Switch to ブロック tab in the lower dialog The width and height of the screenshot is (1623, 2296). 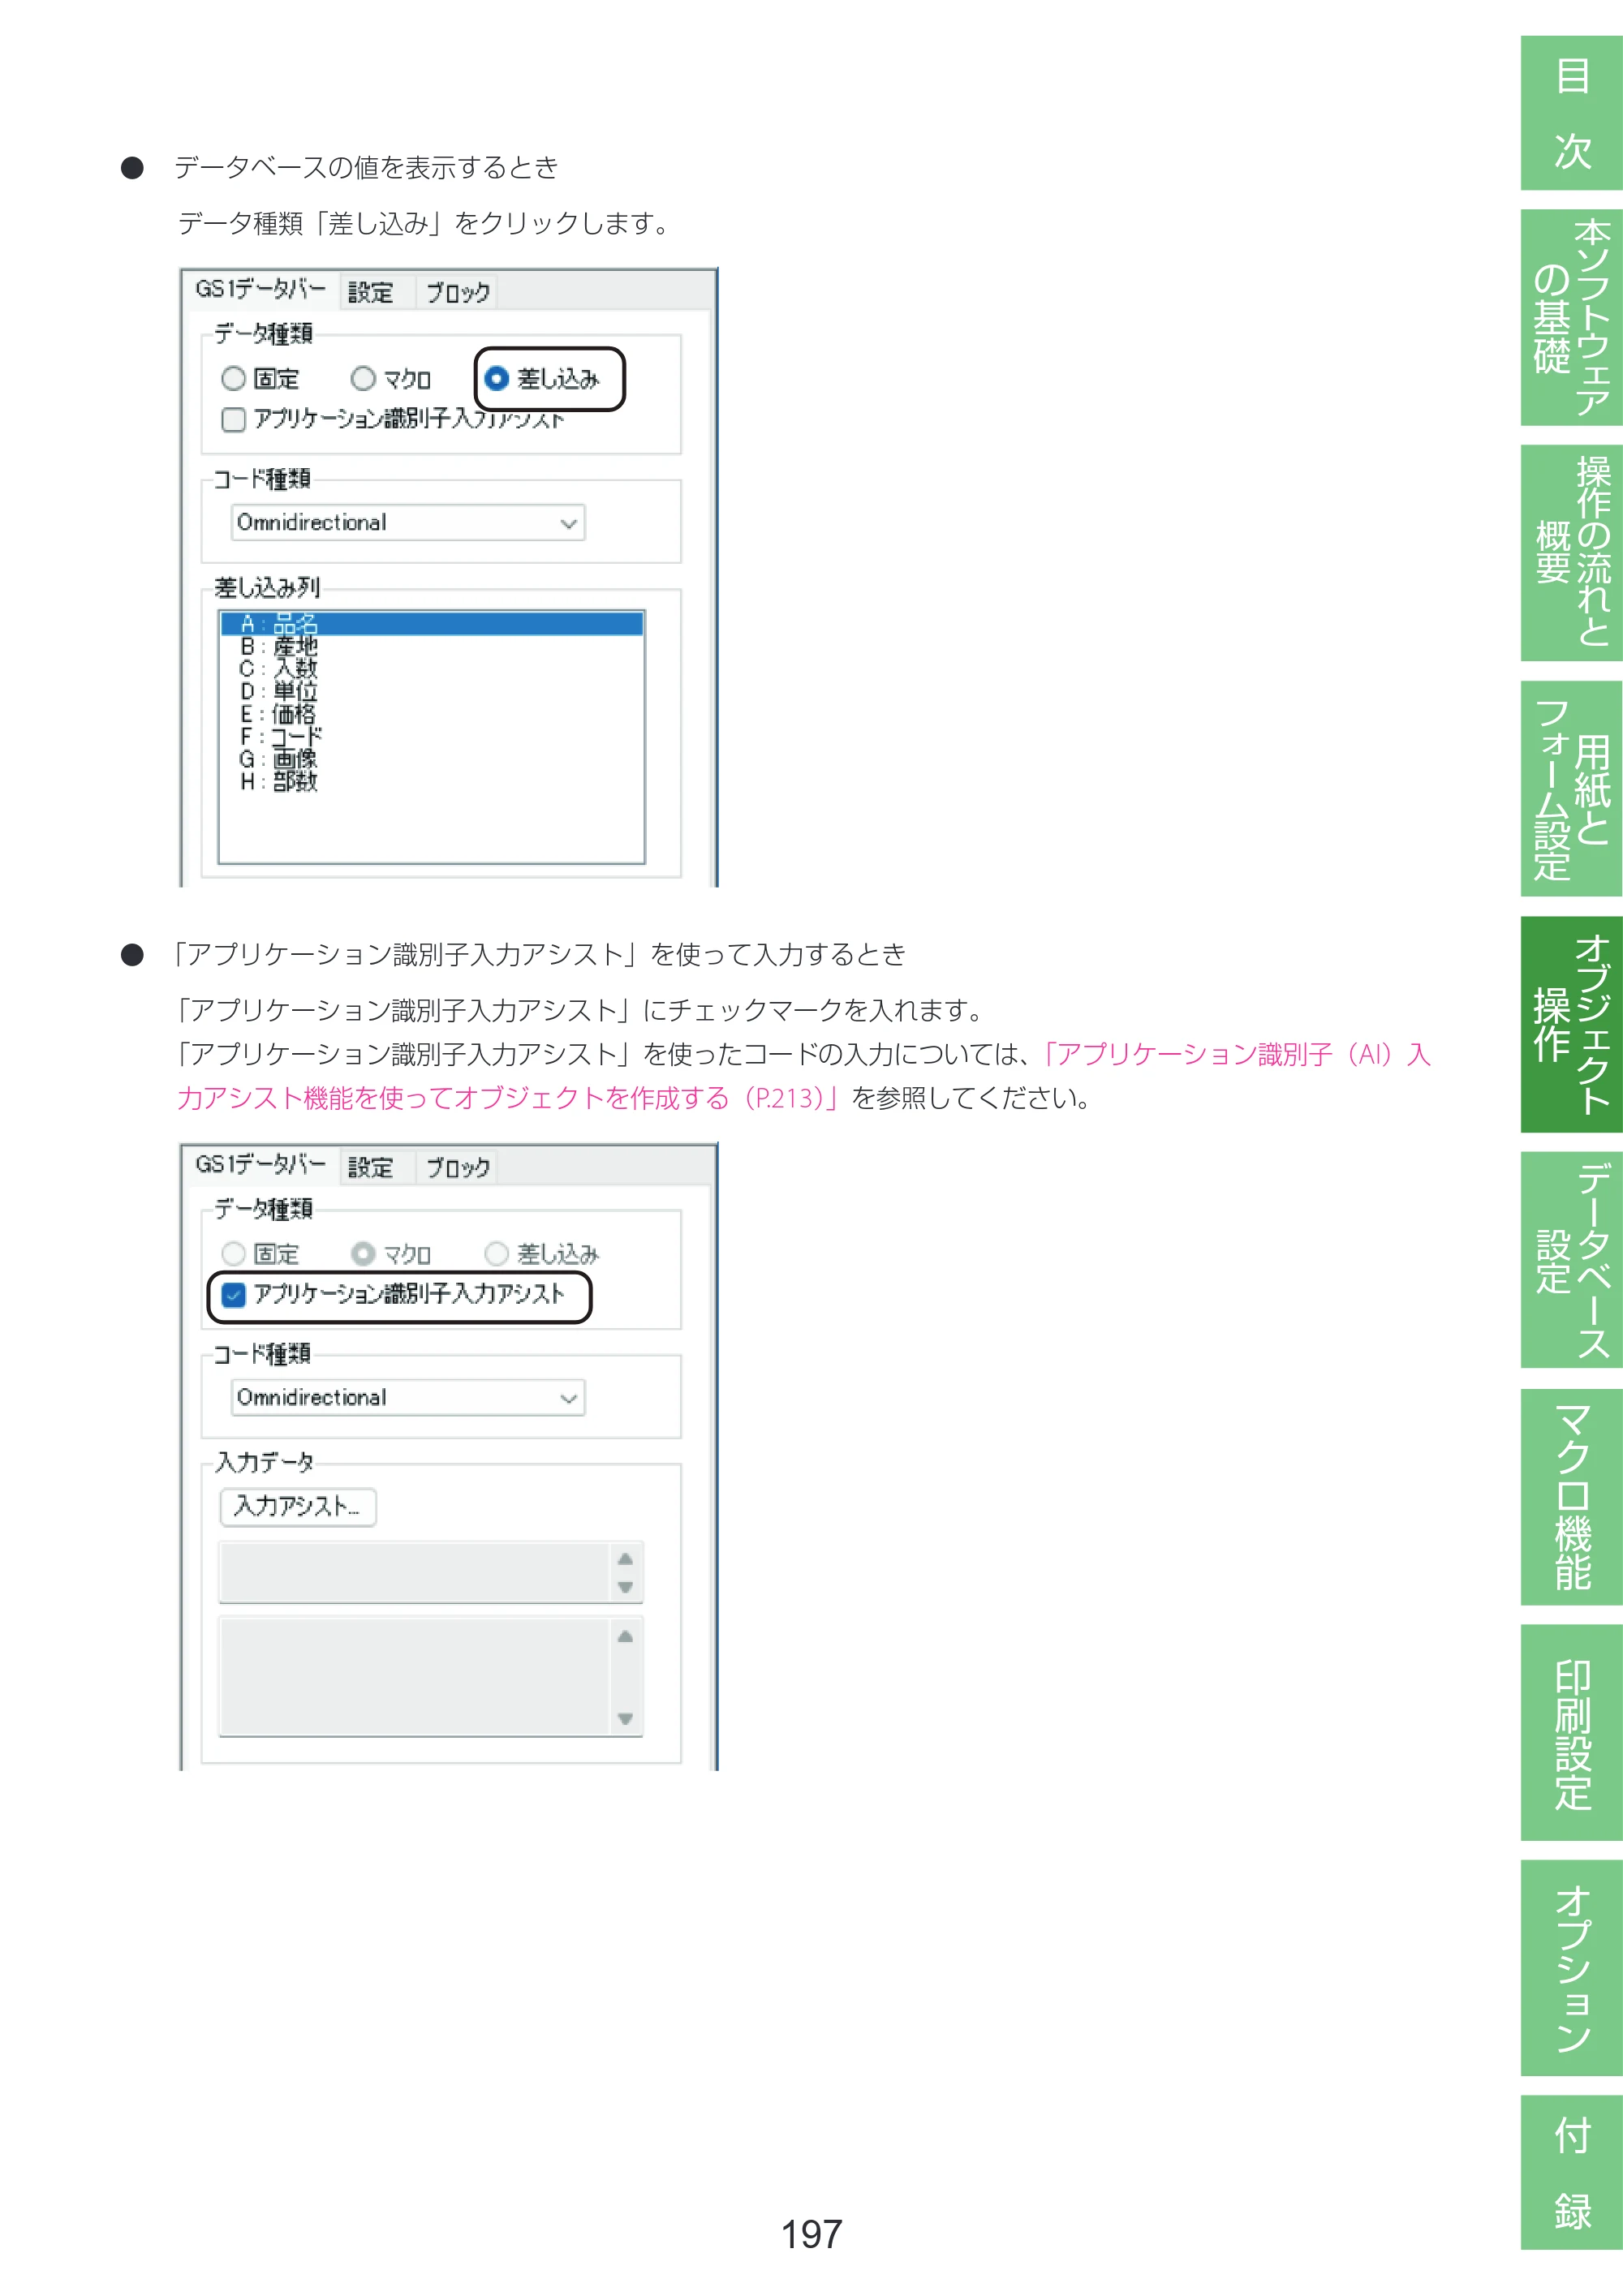point(458,1168)
